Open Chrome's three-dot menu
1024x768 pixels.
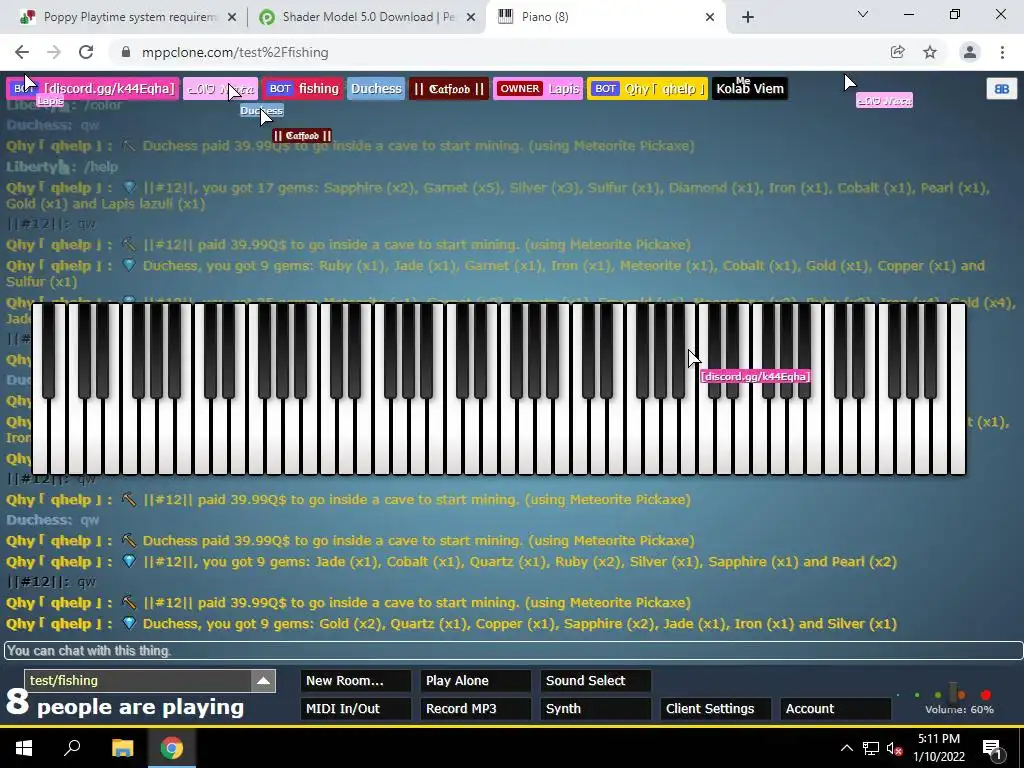(x=1002, y=52)
